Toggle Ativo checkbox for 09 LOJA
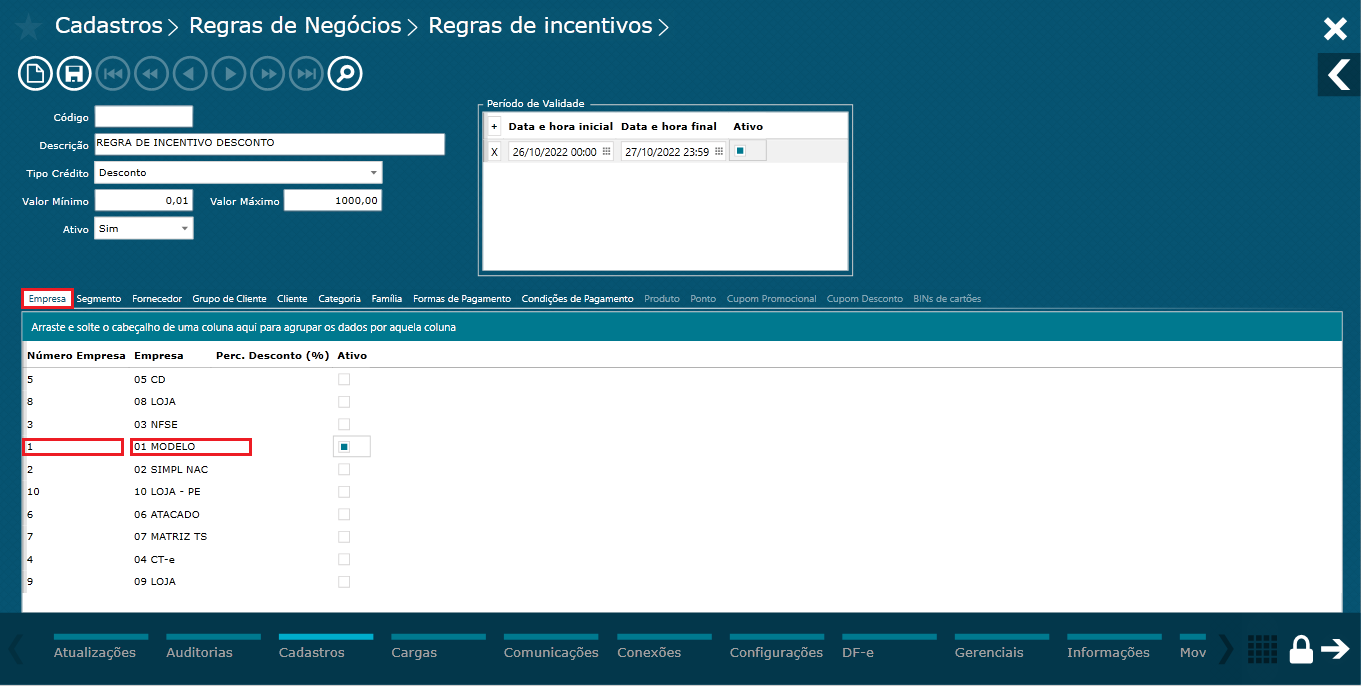 pos(344,582)
